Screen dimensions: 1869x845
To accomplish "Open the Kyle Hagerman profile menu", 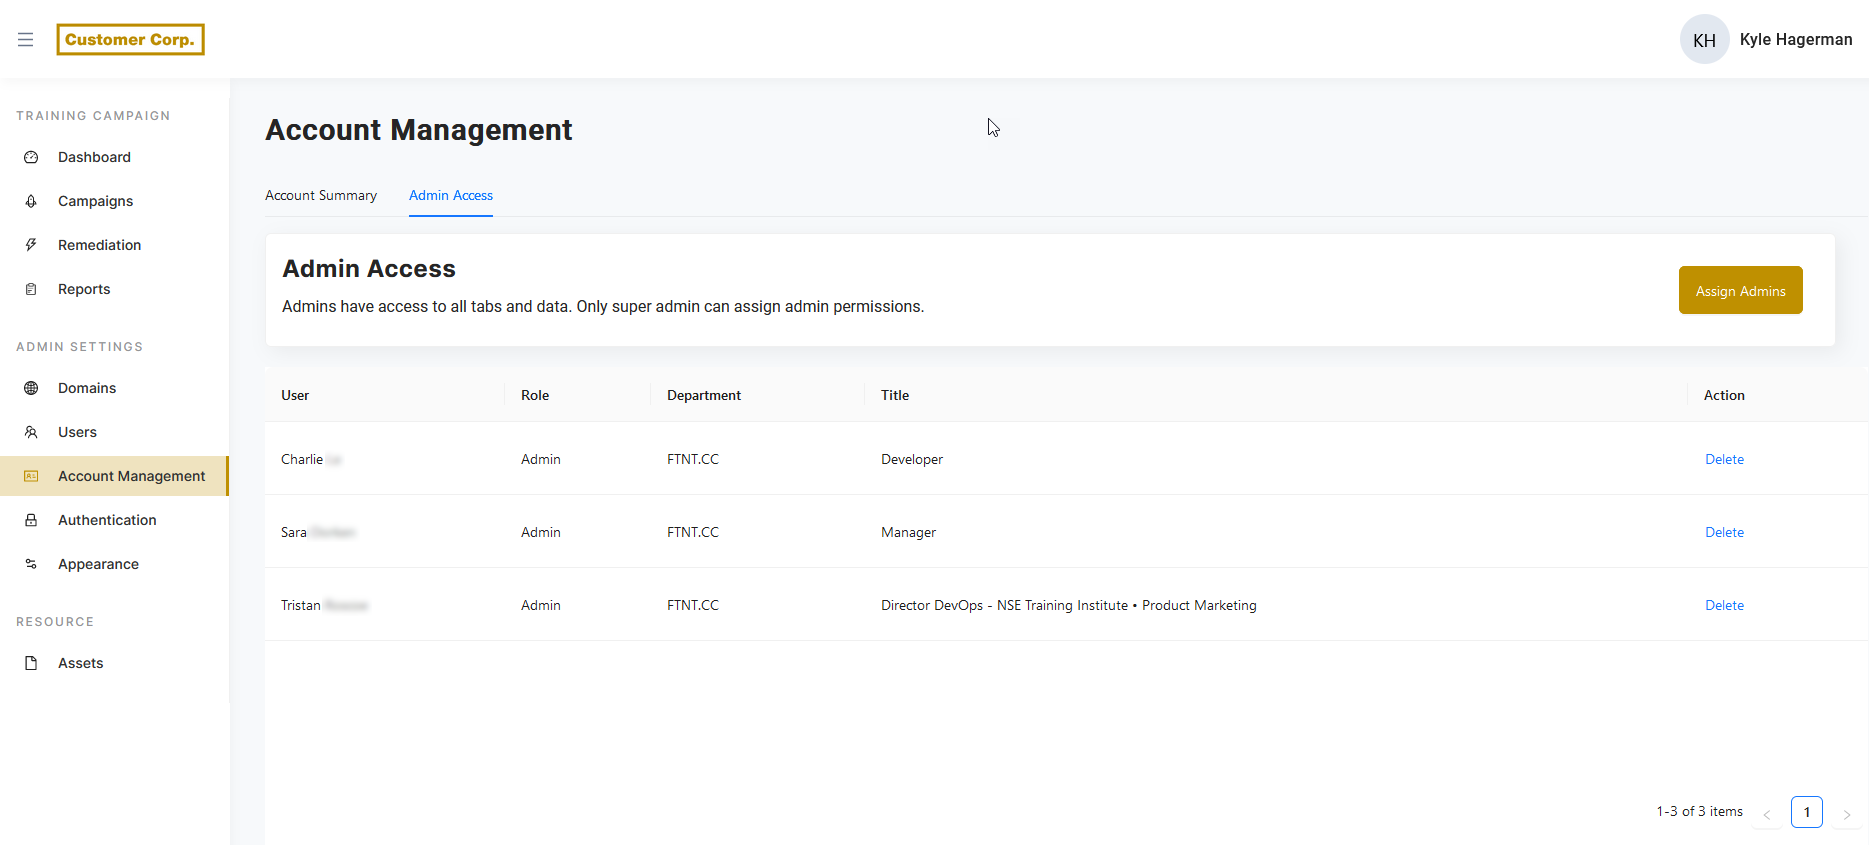I will click(1766, 40).
